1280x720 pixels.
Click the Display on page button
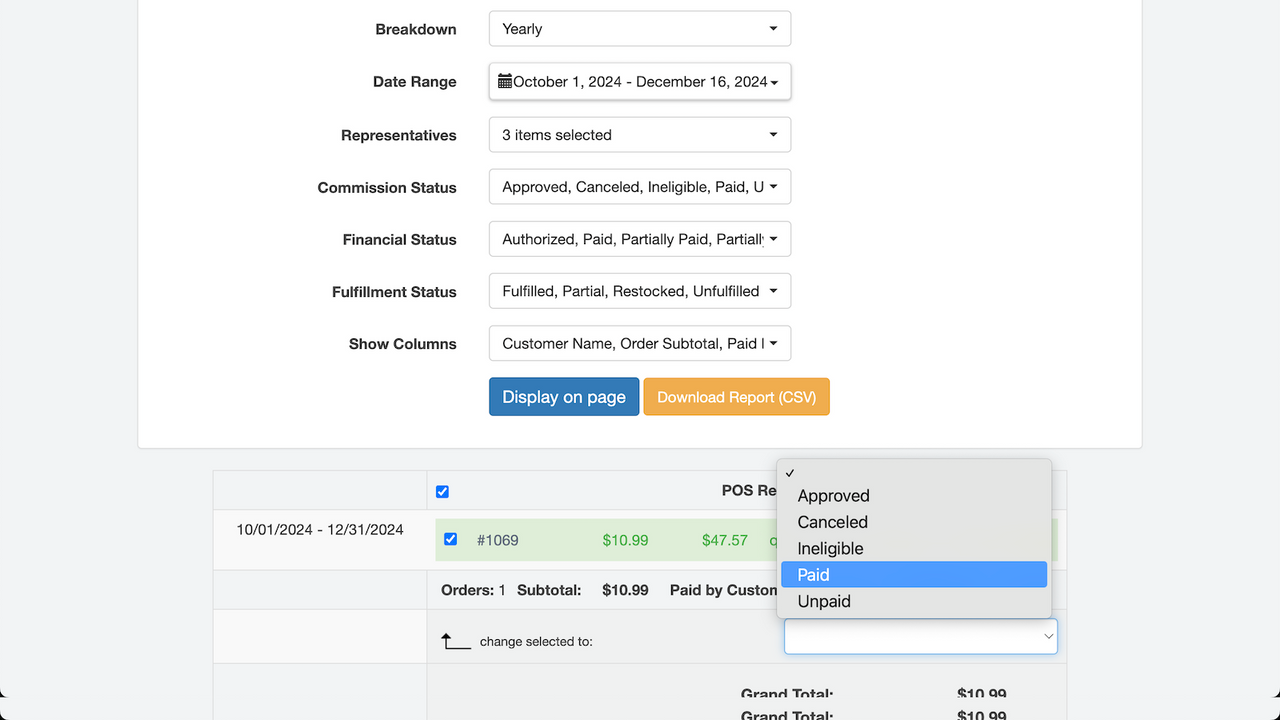[x=564, y=397]
